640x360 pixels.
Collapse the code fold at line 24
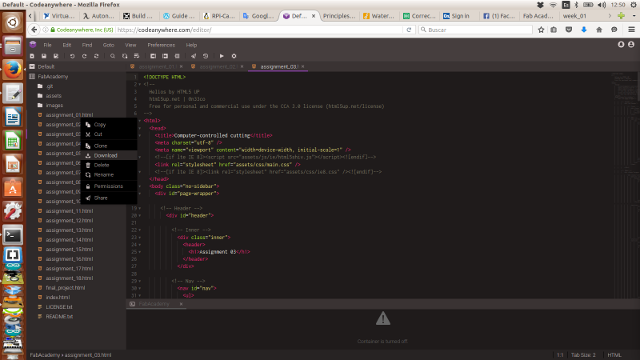140,245
